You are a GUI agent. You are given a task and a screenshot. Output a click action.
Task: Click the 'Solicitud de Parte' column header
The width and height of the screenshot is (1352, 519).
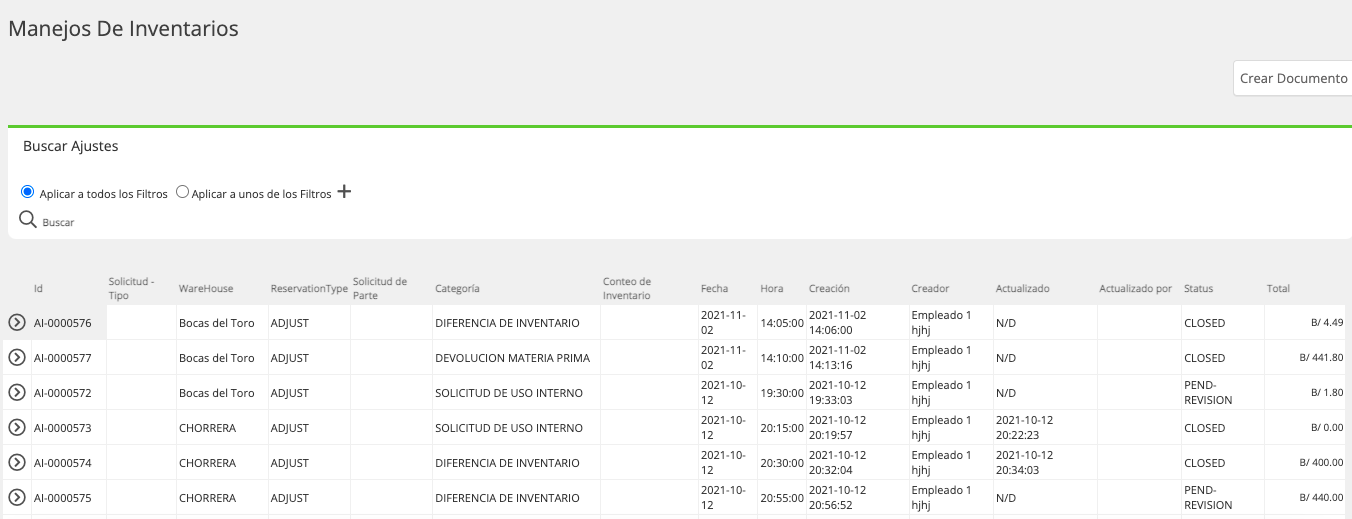(x=380, y=288)
